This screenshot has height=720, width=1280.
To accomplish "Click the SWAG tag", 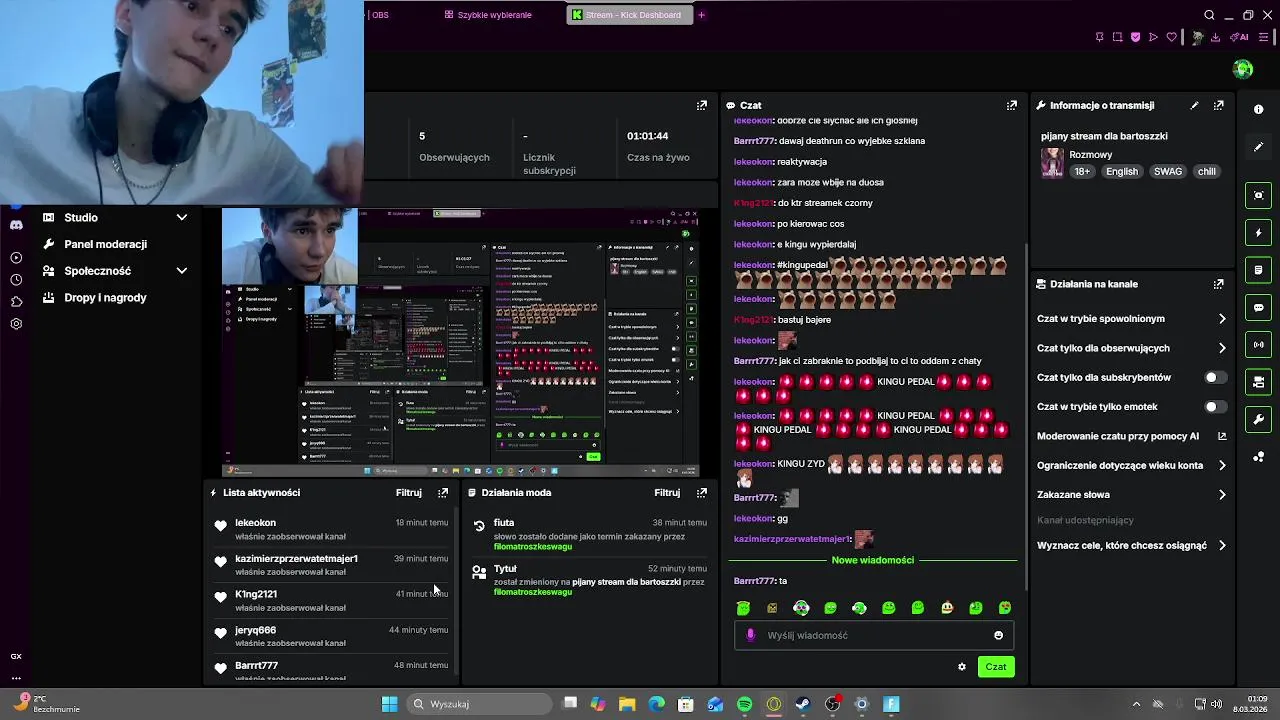I will tap(1168, 171).
